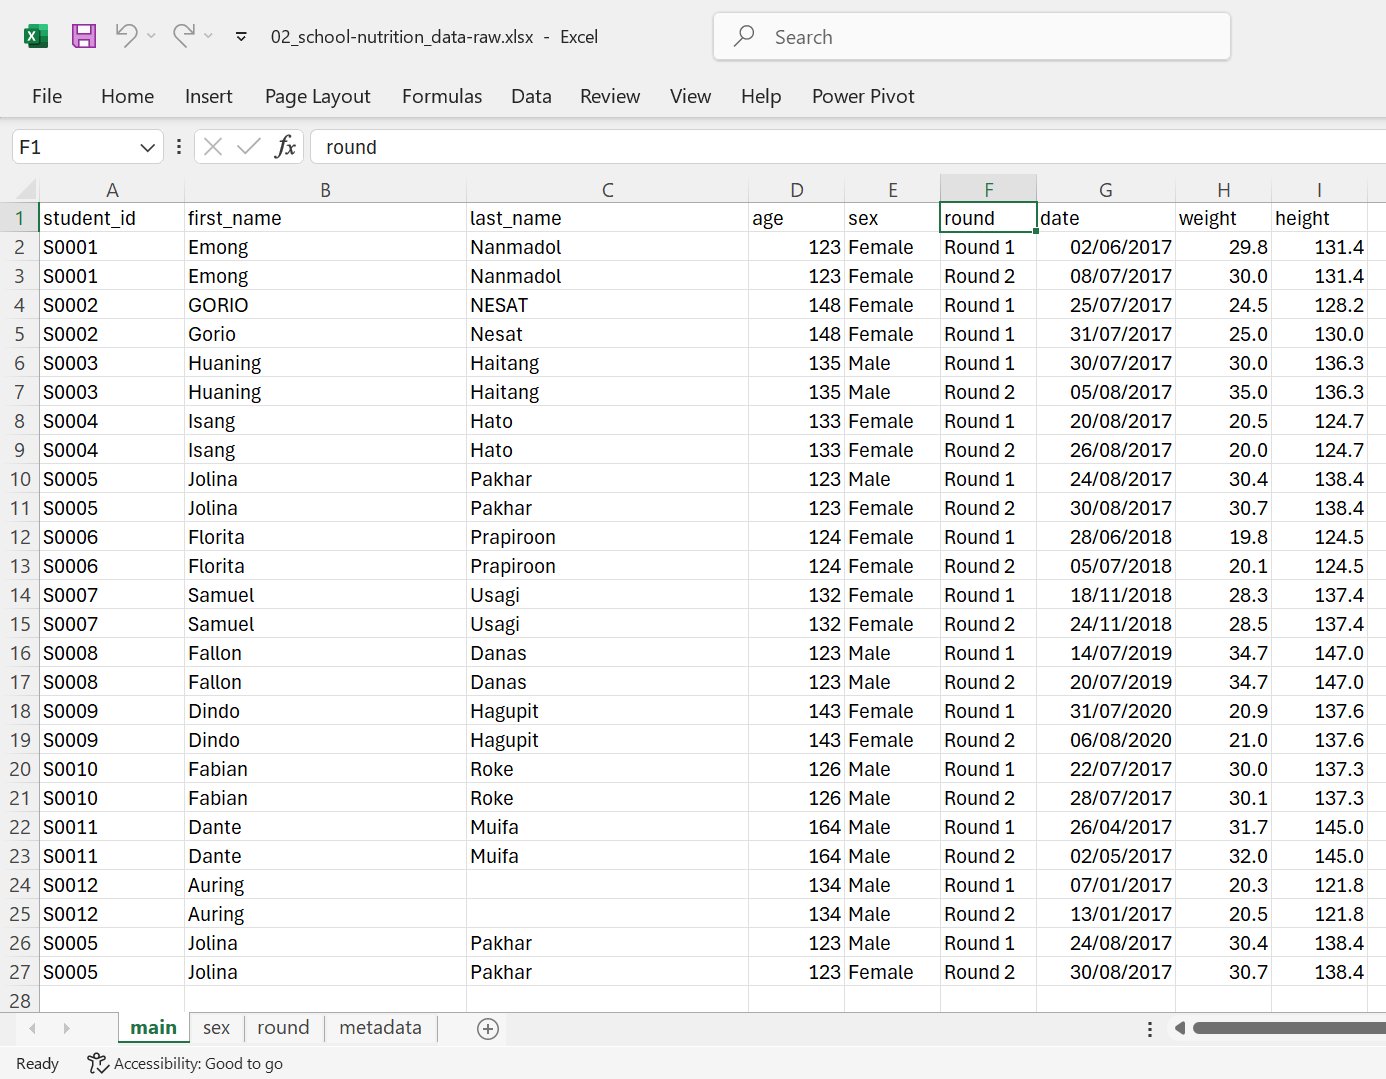1386x1079 pixels.
Task: Switch to the Formulas tab
Action: click(x=441, y=96)
